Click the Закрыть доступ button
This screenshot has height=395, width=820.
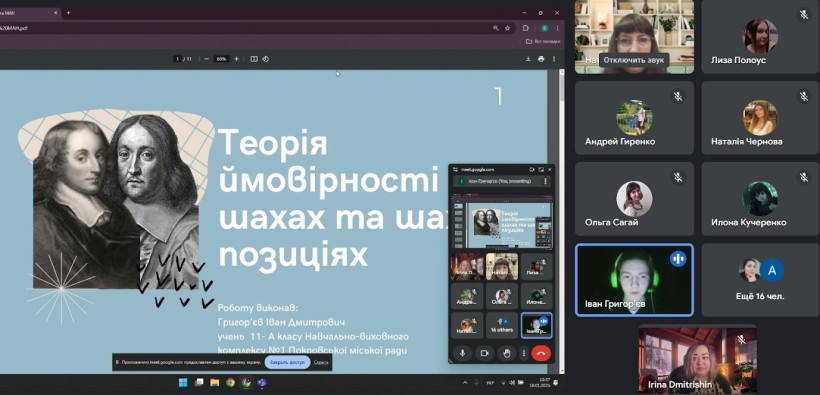(x=287, y=362)
